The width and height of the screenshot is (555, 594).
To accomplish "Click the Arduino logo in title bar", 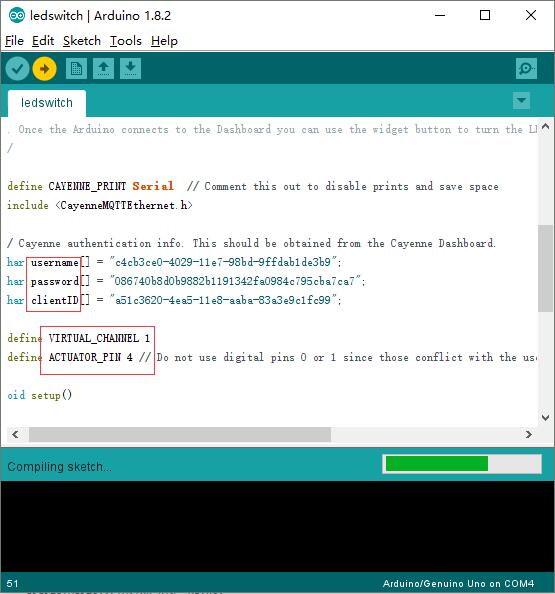I will tap(17, 16).
